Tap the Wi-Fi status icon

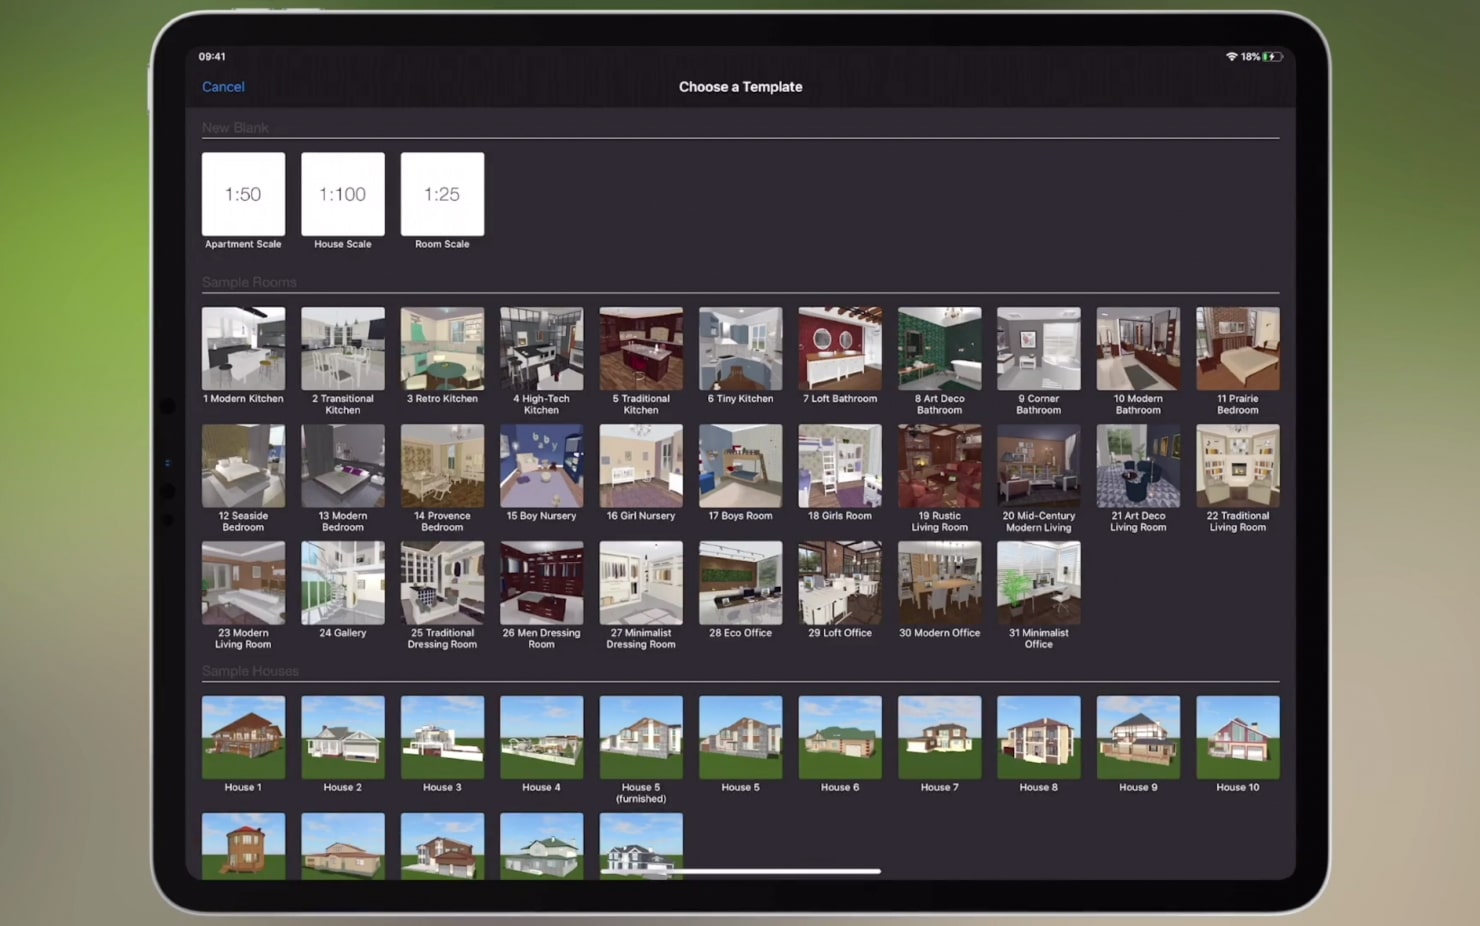tap(1229, 56)
